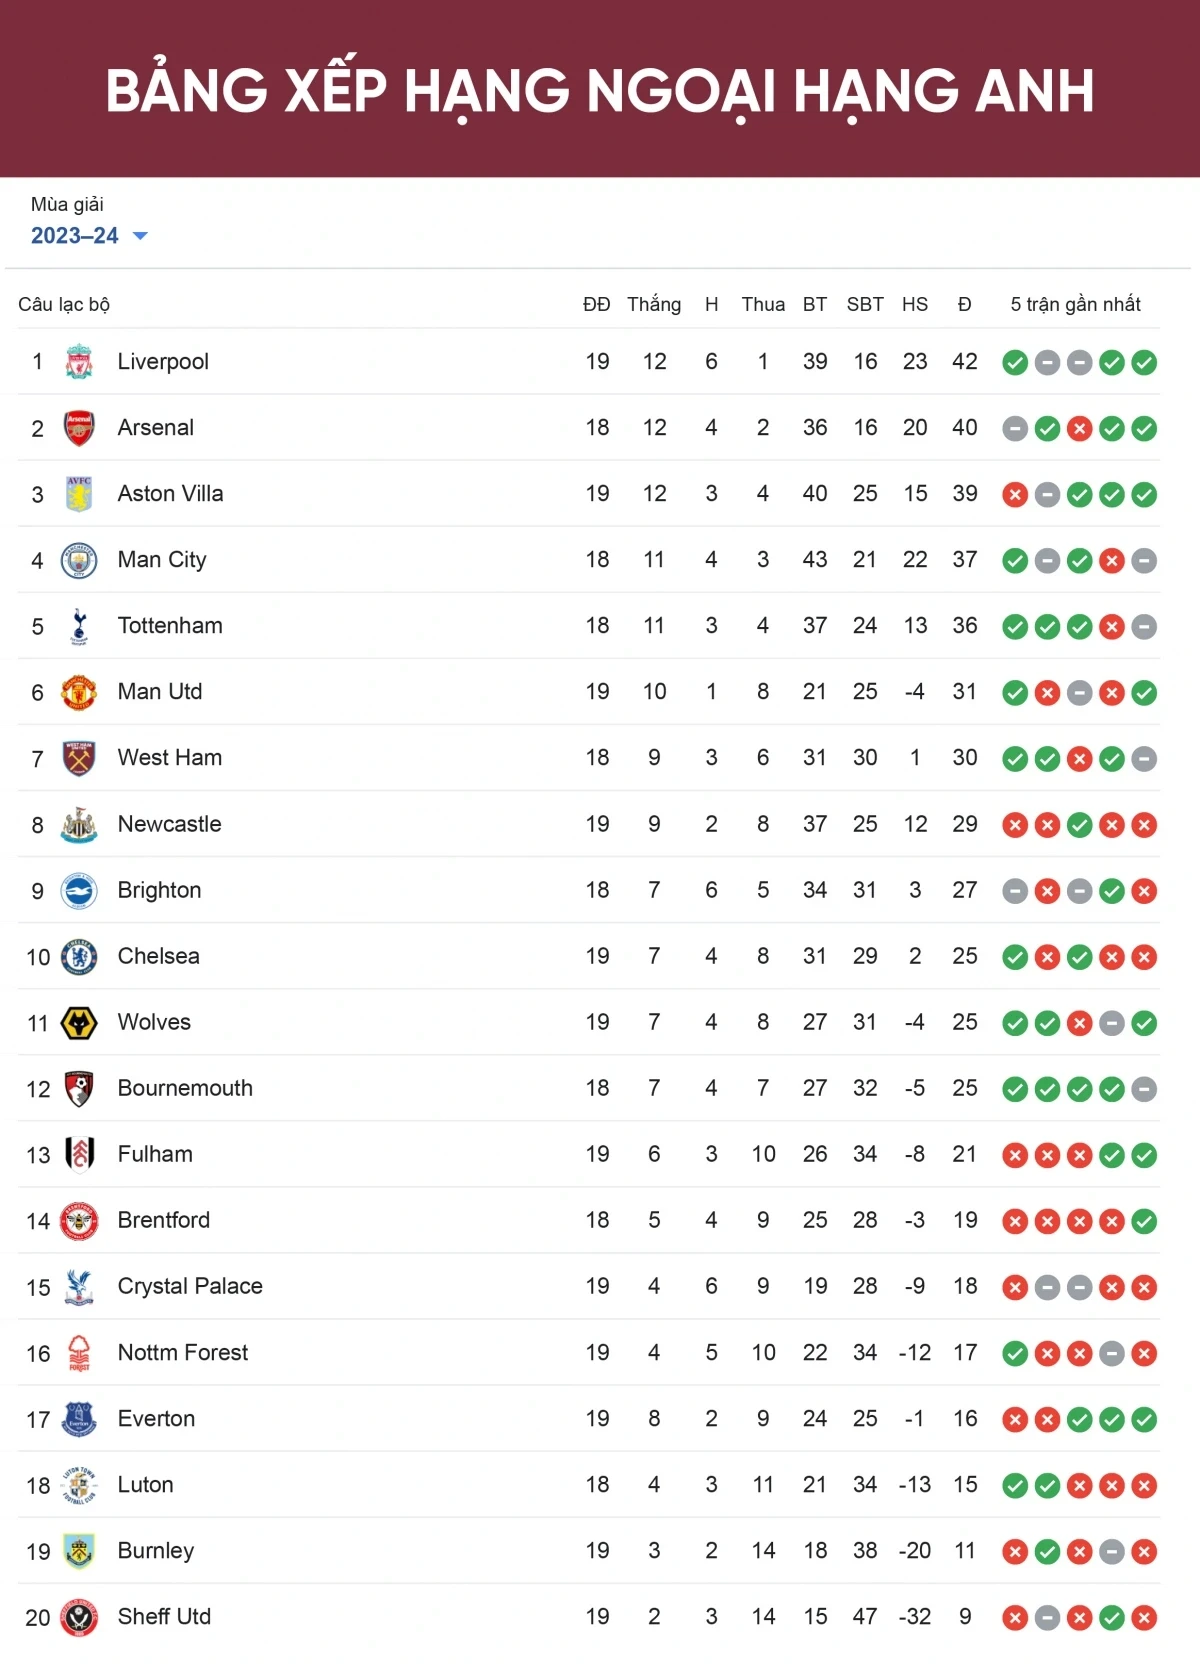Click the Thắng column header
The height and width of the screenshot is (1664, 1200).
tap(654, 304)
